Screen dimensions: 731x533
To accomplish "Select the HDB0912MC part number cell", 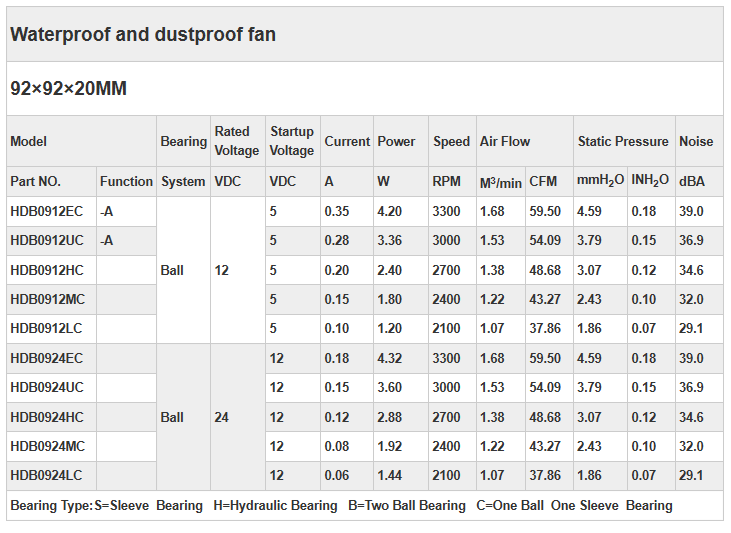I will [47, 299].
